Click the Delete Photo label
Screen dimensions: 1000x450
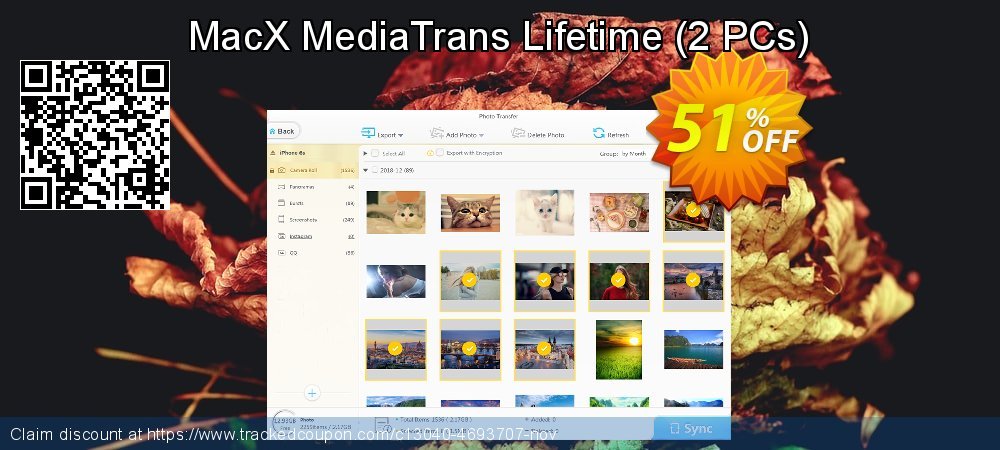click(x=547, y=135)
